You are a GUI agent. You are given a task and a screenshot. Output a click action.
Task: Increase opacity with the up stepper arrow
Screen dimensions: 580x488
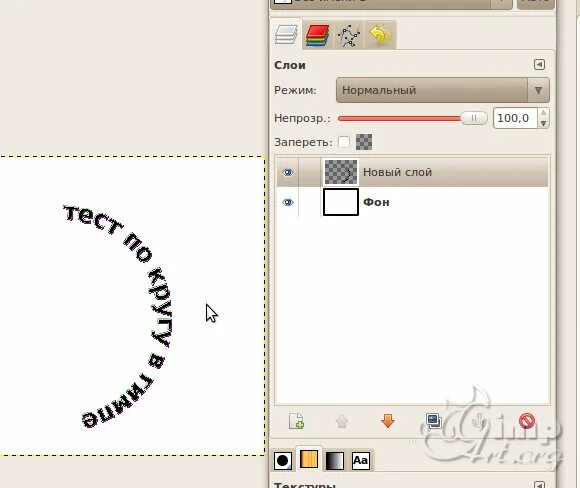(x=543, y=113)
